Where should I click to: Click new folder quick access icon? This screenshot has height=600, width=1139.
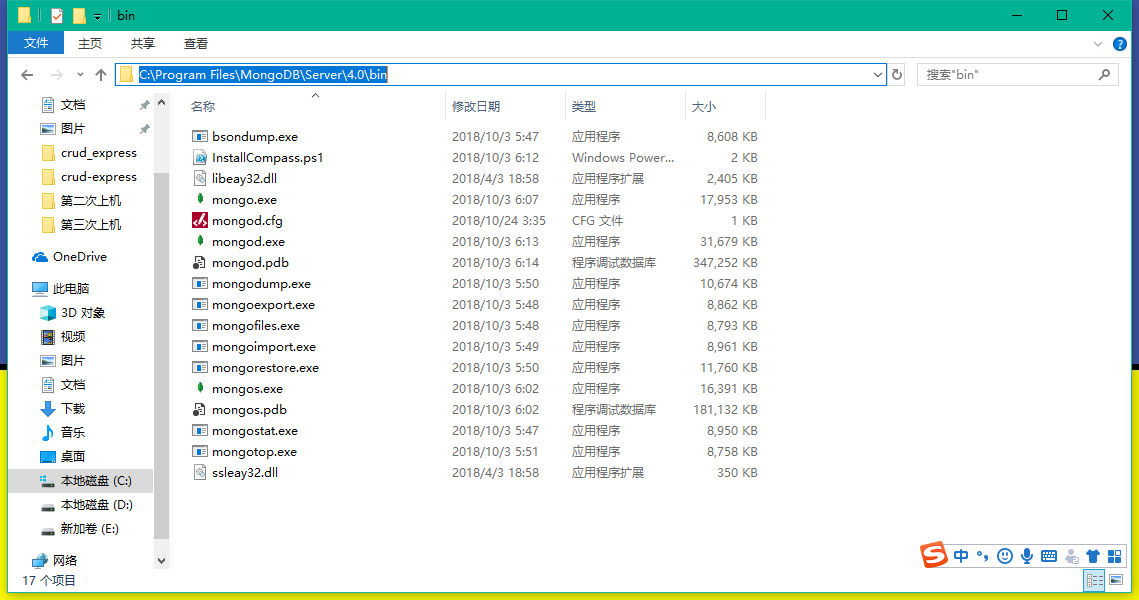[78, 15]
